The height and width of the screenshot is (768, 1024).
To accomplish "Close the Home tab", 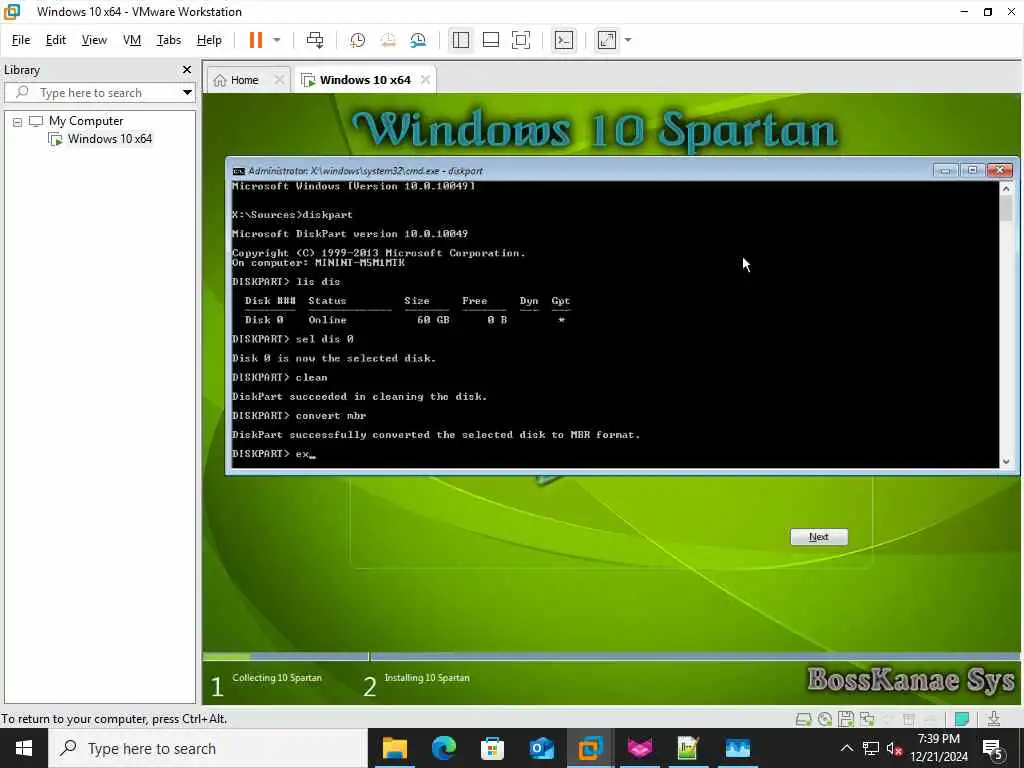I will (279, 80).
